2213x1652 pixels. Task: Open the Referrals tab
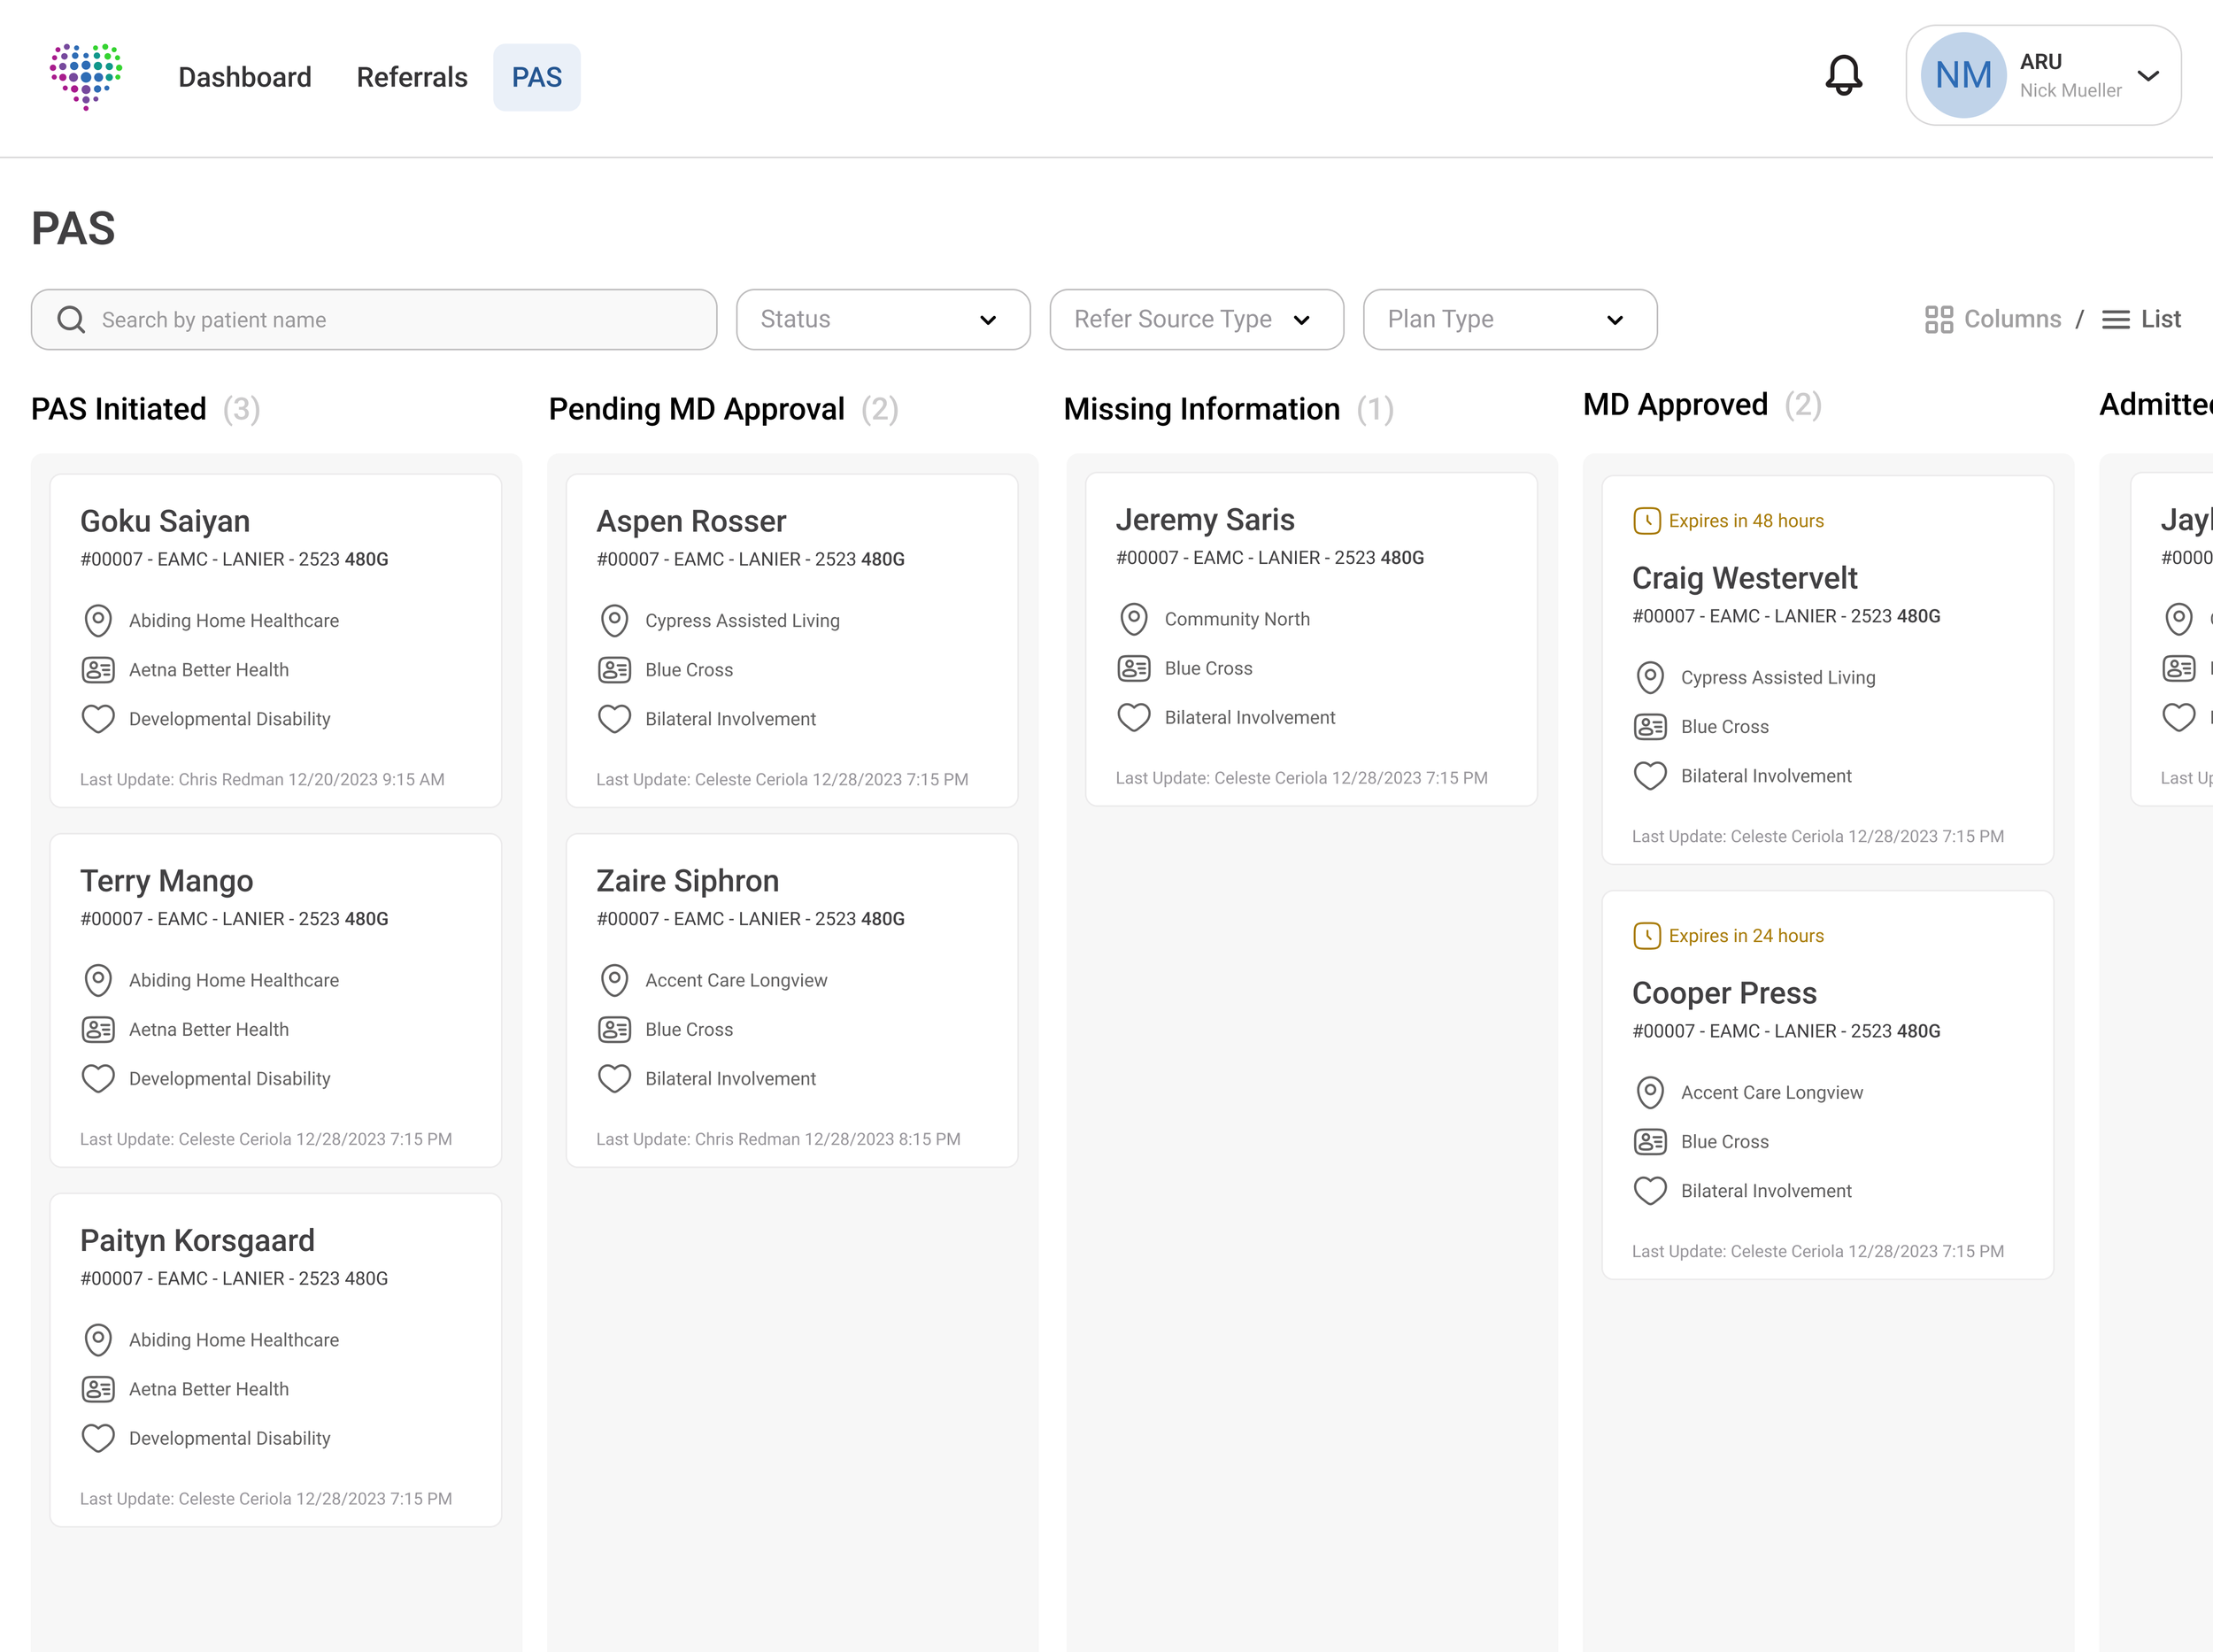click(412, 77)
